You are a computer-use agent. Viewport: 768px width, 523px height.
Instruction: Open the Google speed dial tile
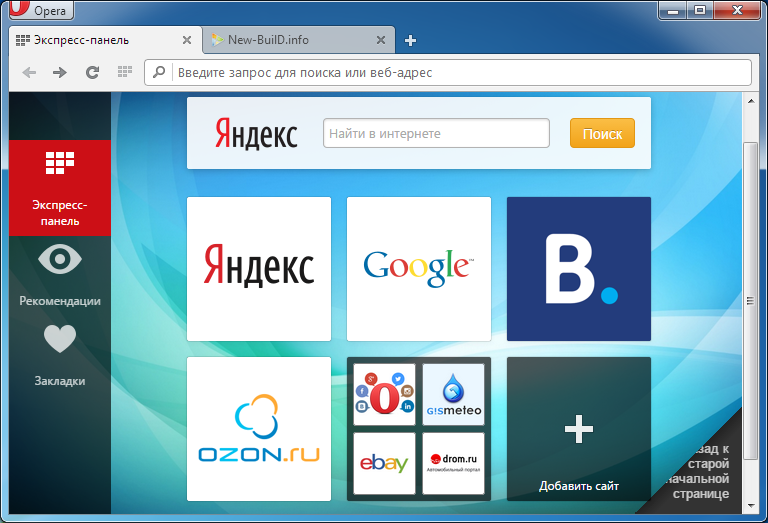point(419,269)
